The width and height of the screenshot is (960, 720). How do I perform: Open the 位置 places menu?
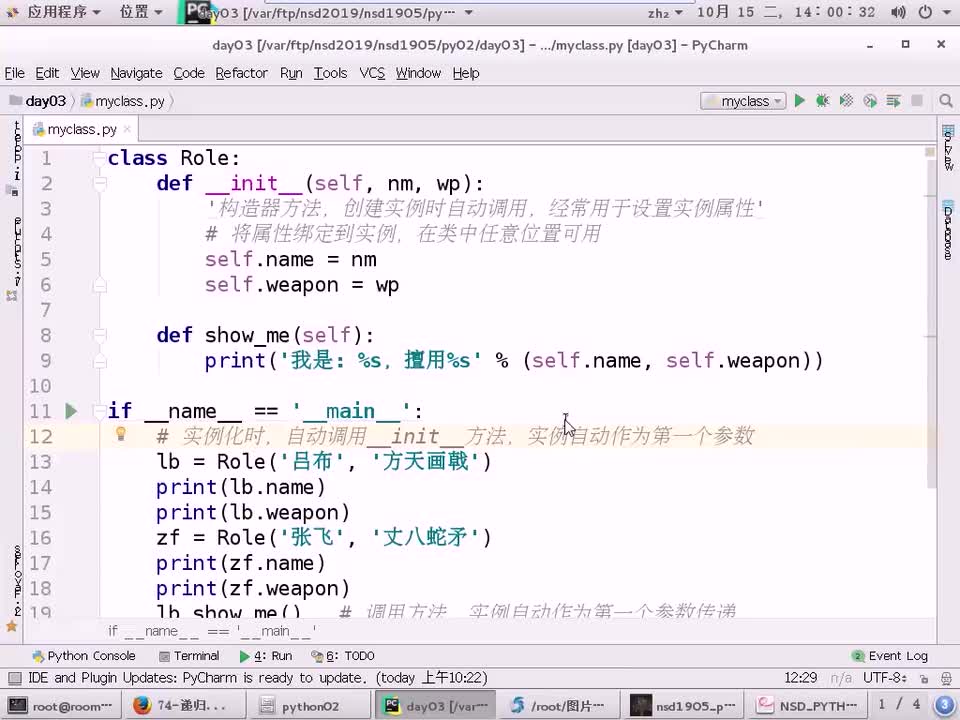point(141,12)
